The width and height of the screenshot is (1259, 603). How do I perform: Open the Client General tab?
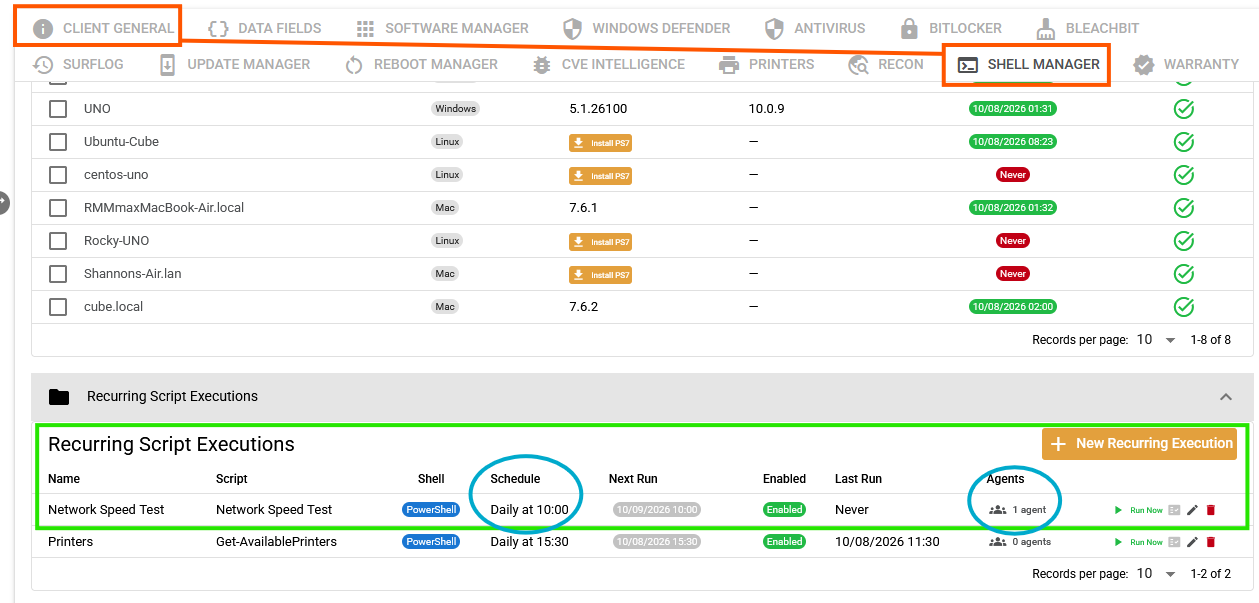click(103, 28)
